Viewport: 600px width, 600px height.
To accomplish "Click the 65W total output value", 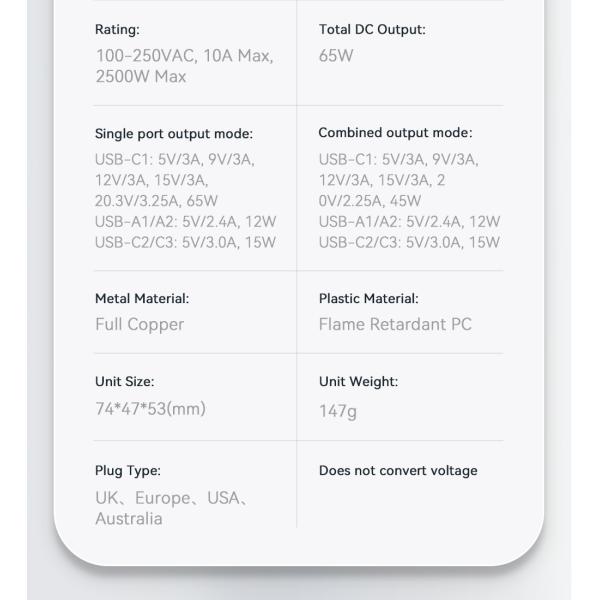I will coord(336,56).
